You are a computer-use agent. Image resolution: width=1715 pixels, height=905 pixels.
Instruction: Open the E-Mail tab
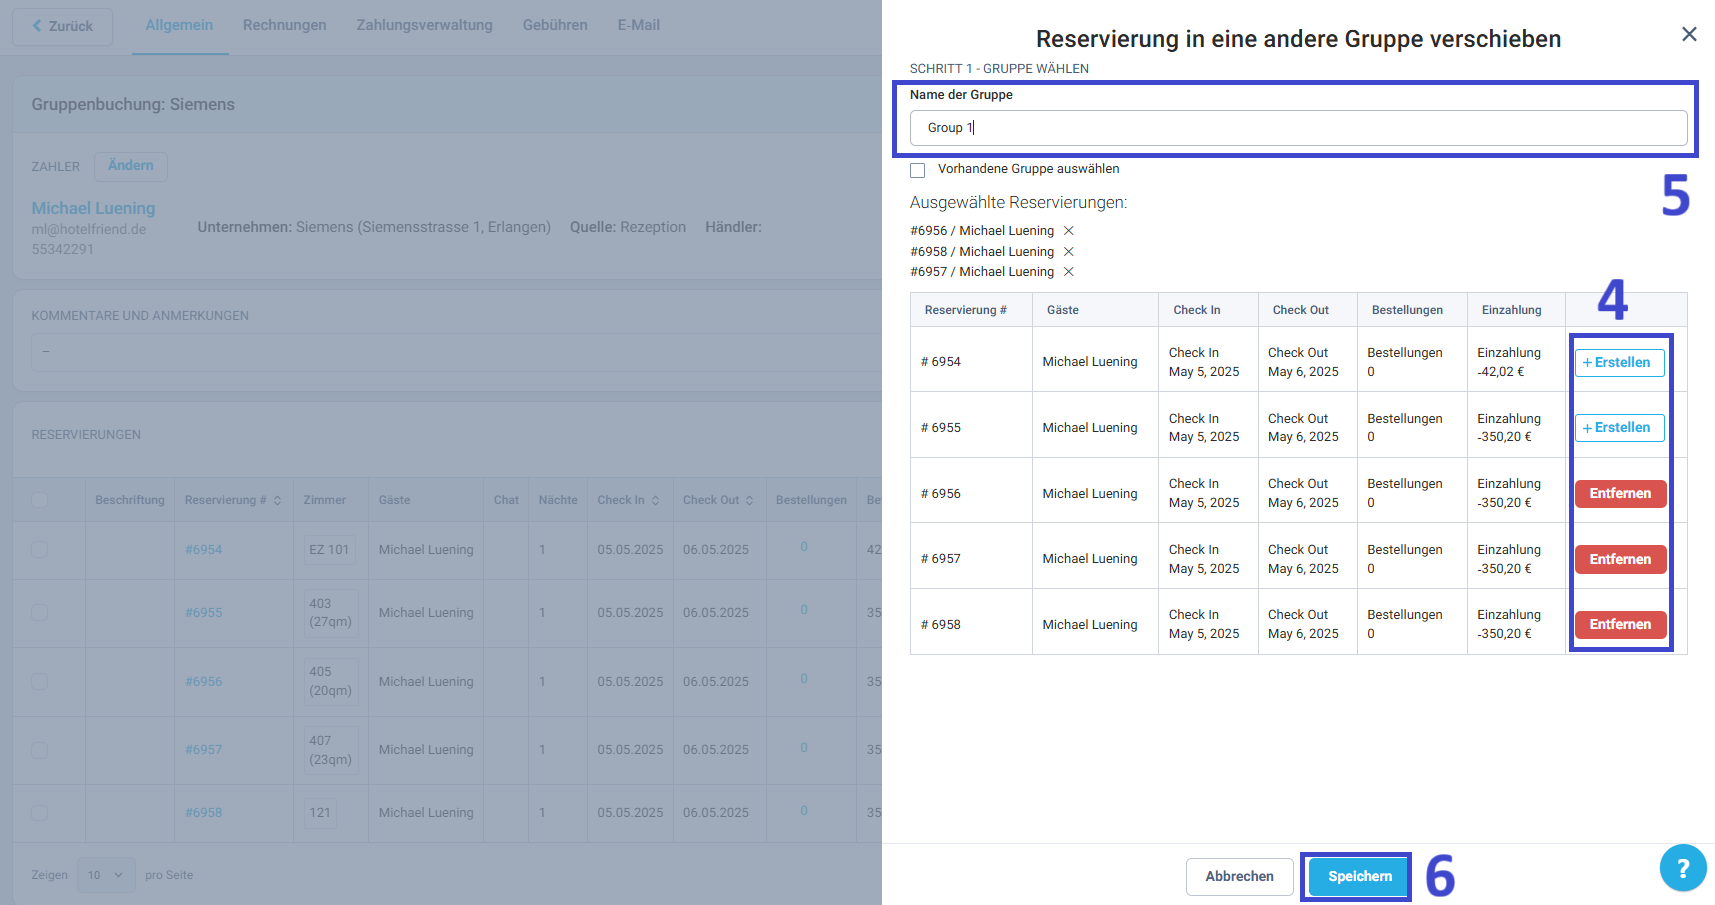[638, 25]
